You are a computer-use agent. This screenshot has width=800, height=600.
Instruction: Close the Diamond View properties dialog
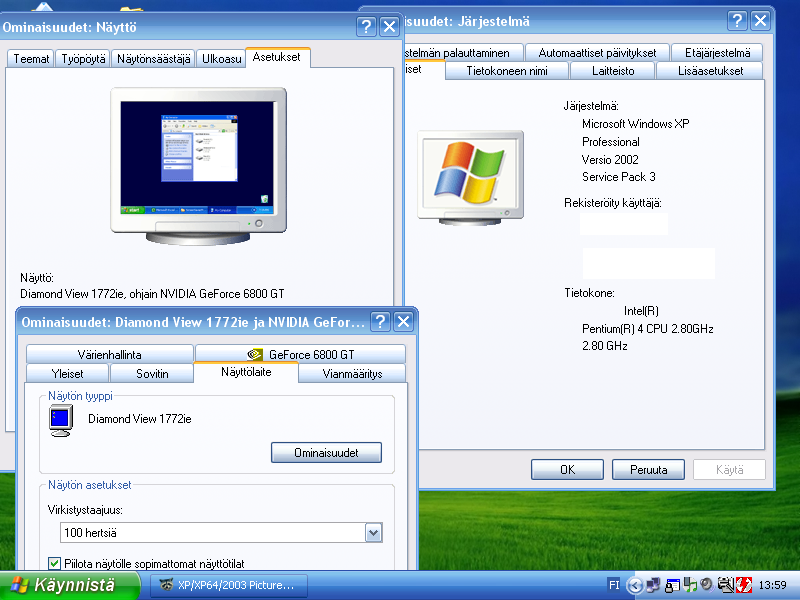pyautogui.click(x=404, y=322)
